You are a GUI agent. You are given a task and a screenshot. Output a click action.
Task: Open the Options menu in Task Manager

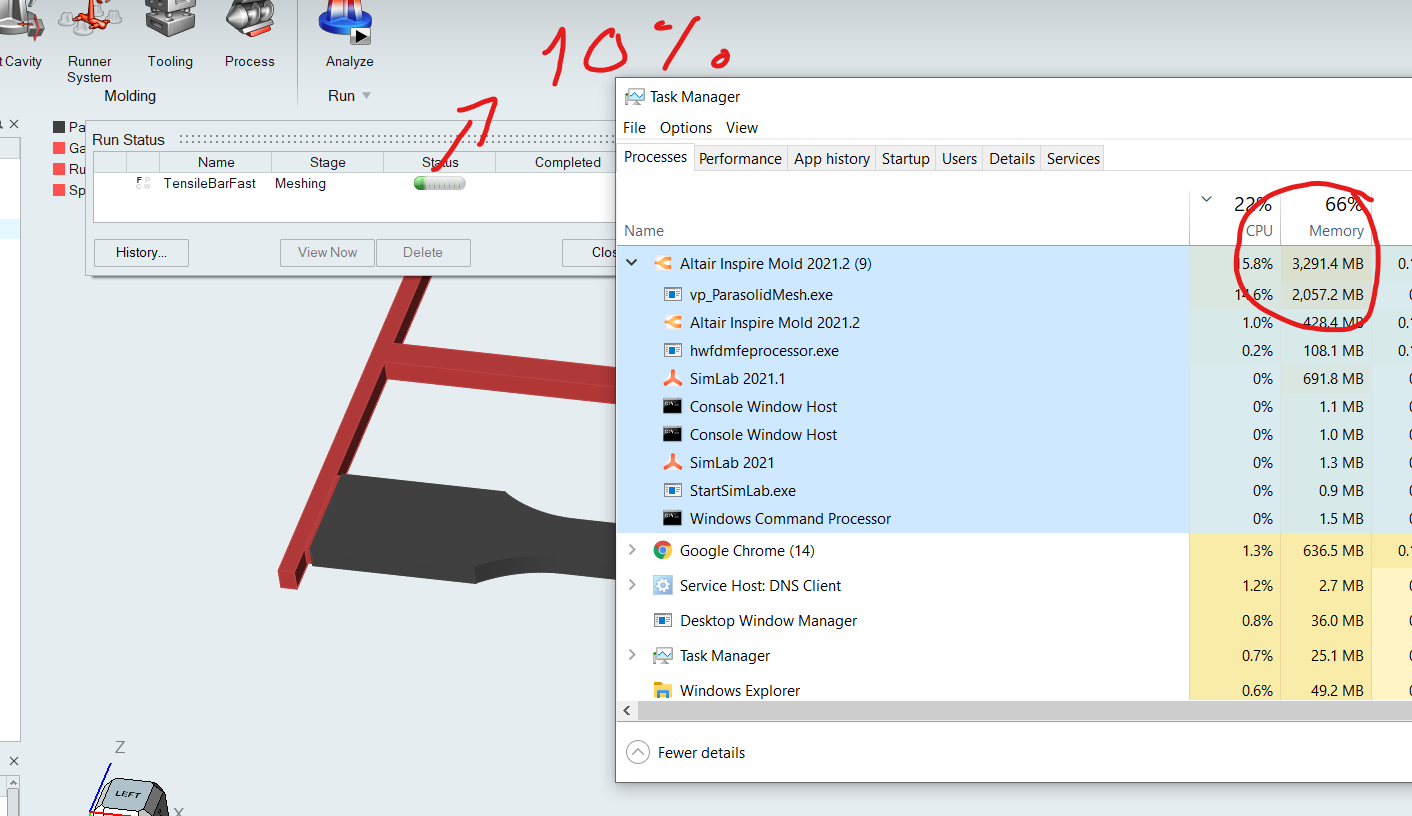tap(686, 128)
